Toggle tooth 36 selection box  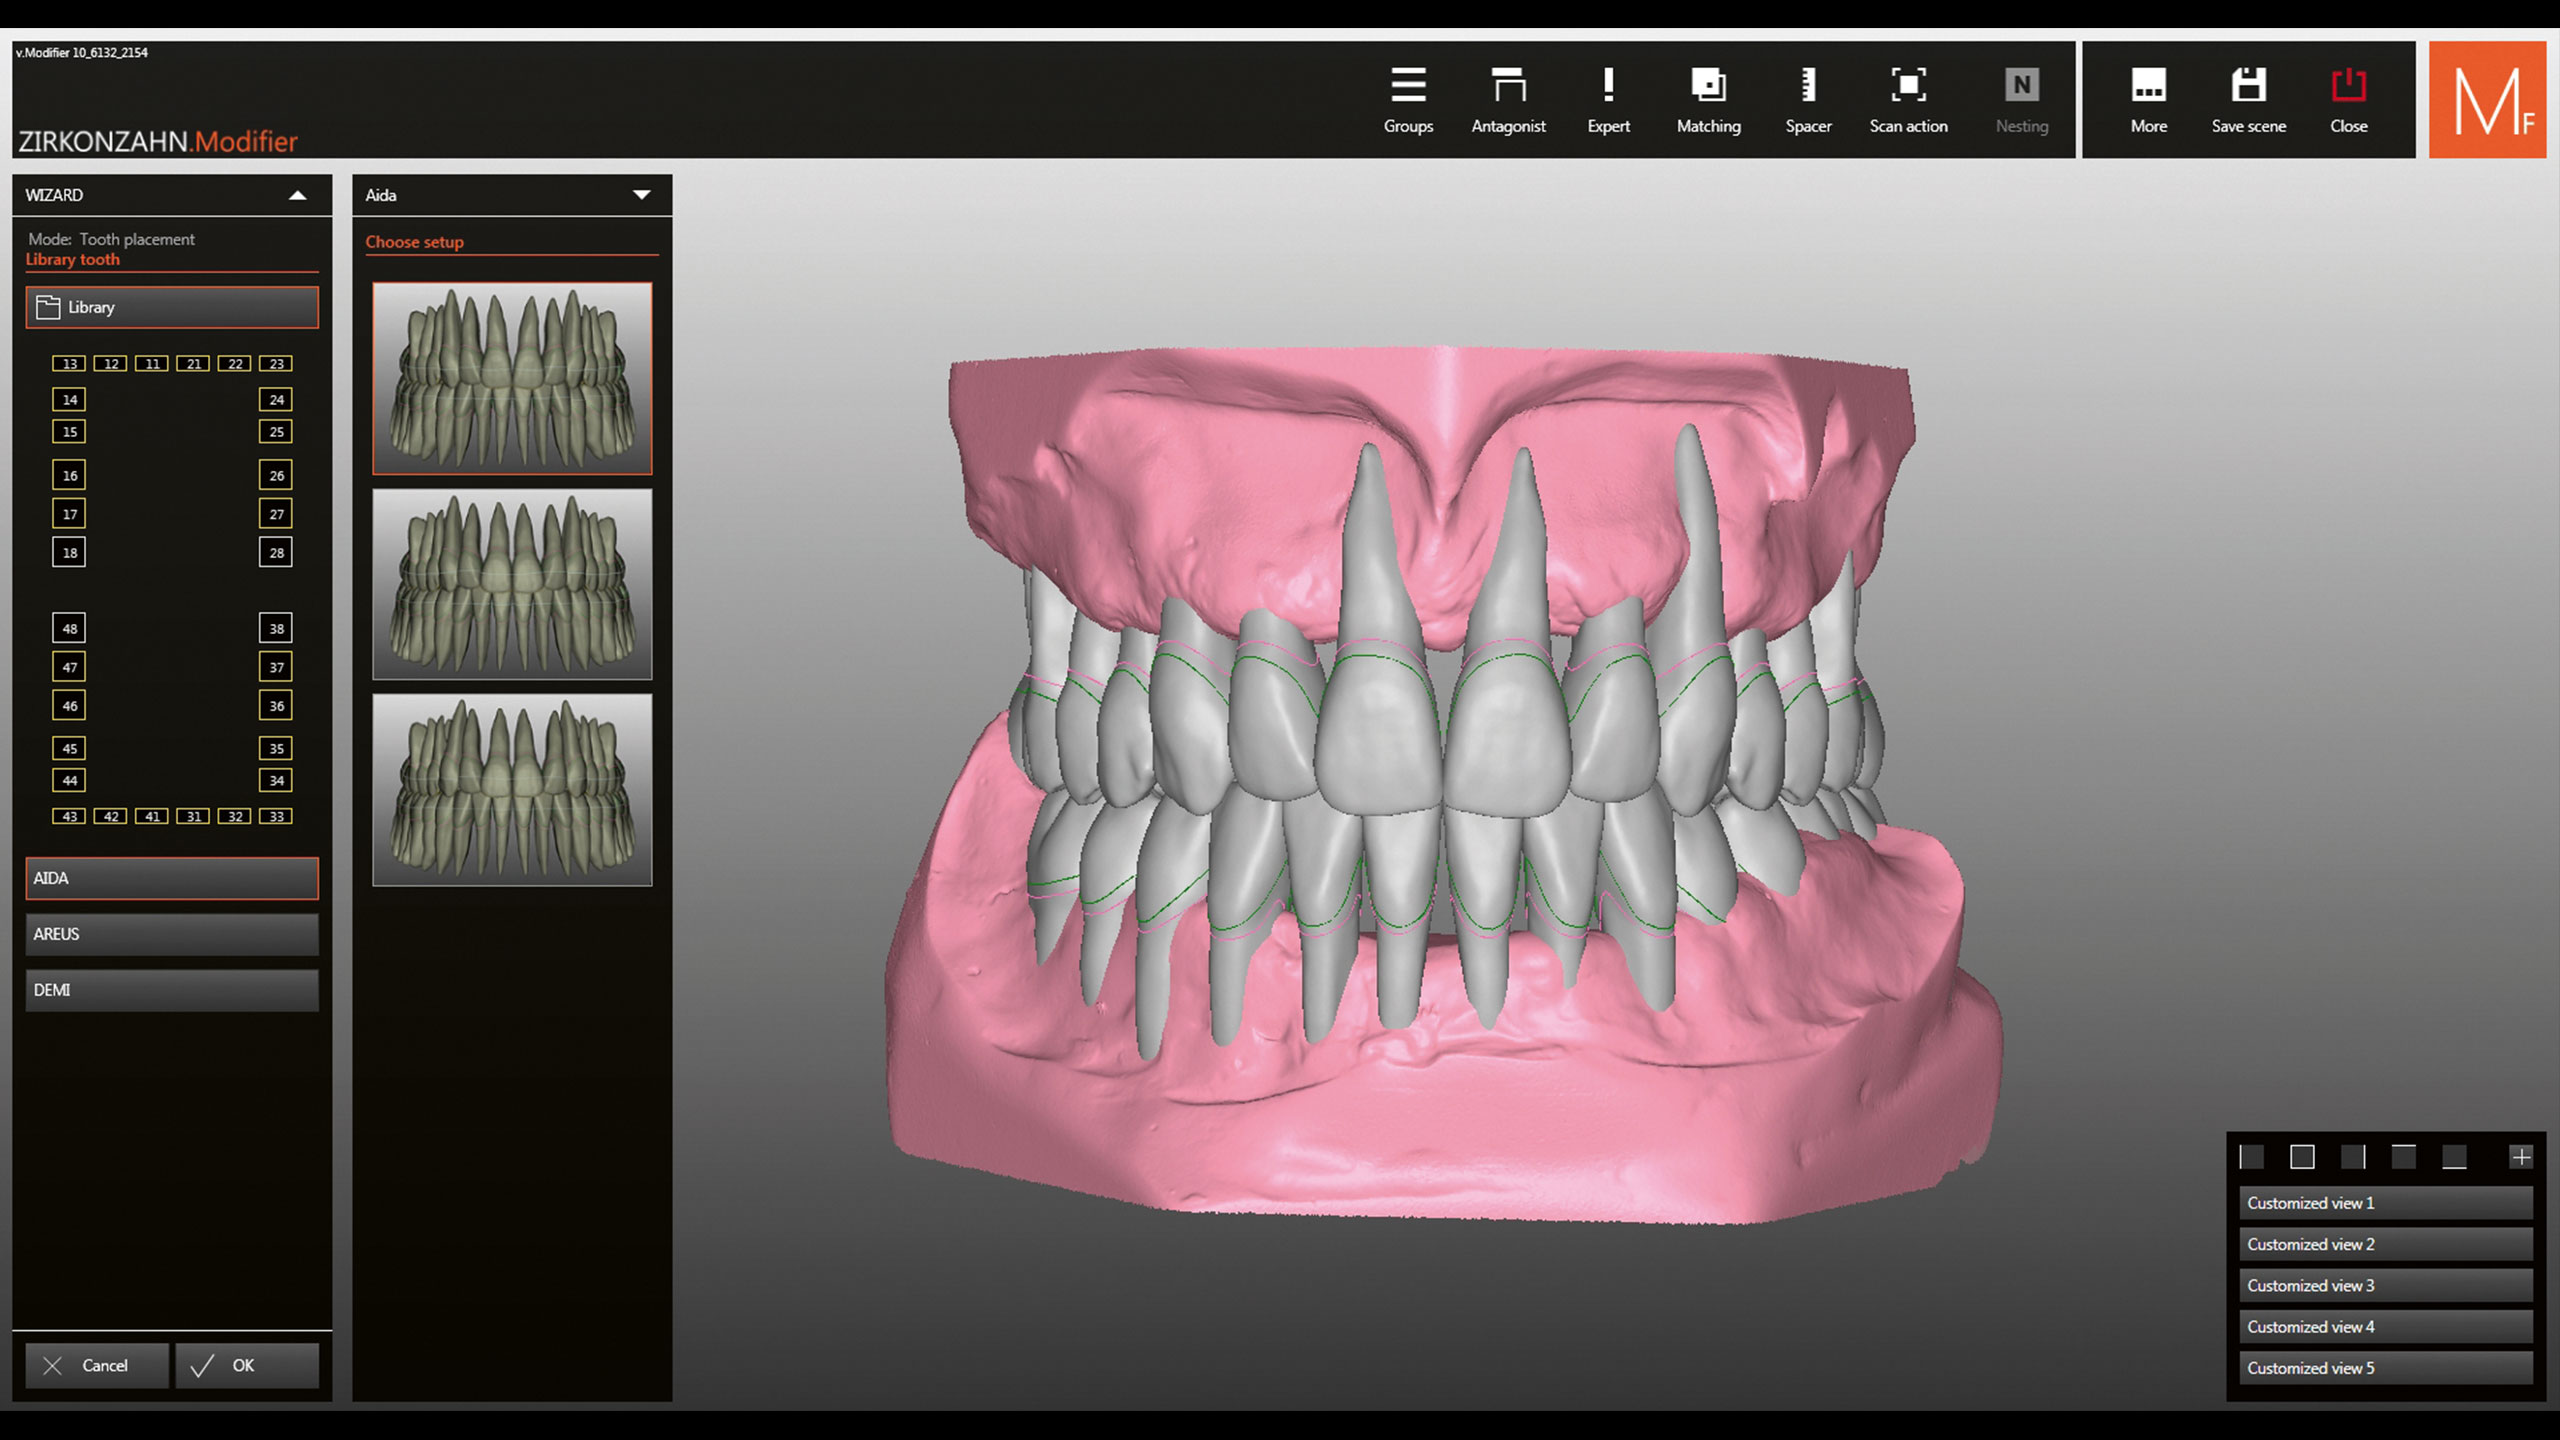coord(276,705)
